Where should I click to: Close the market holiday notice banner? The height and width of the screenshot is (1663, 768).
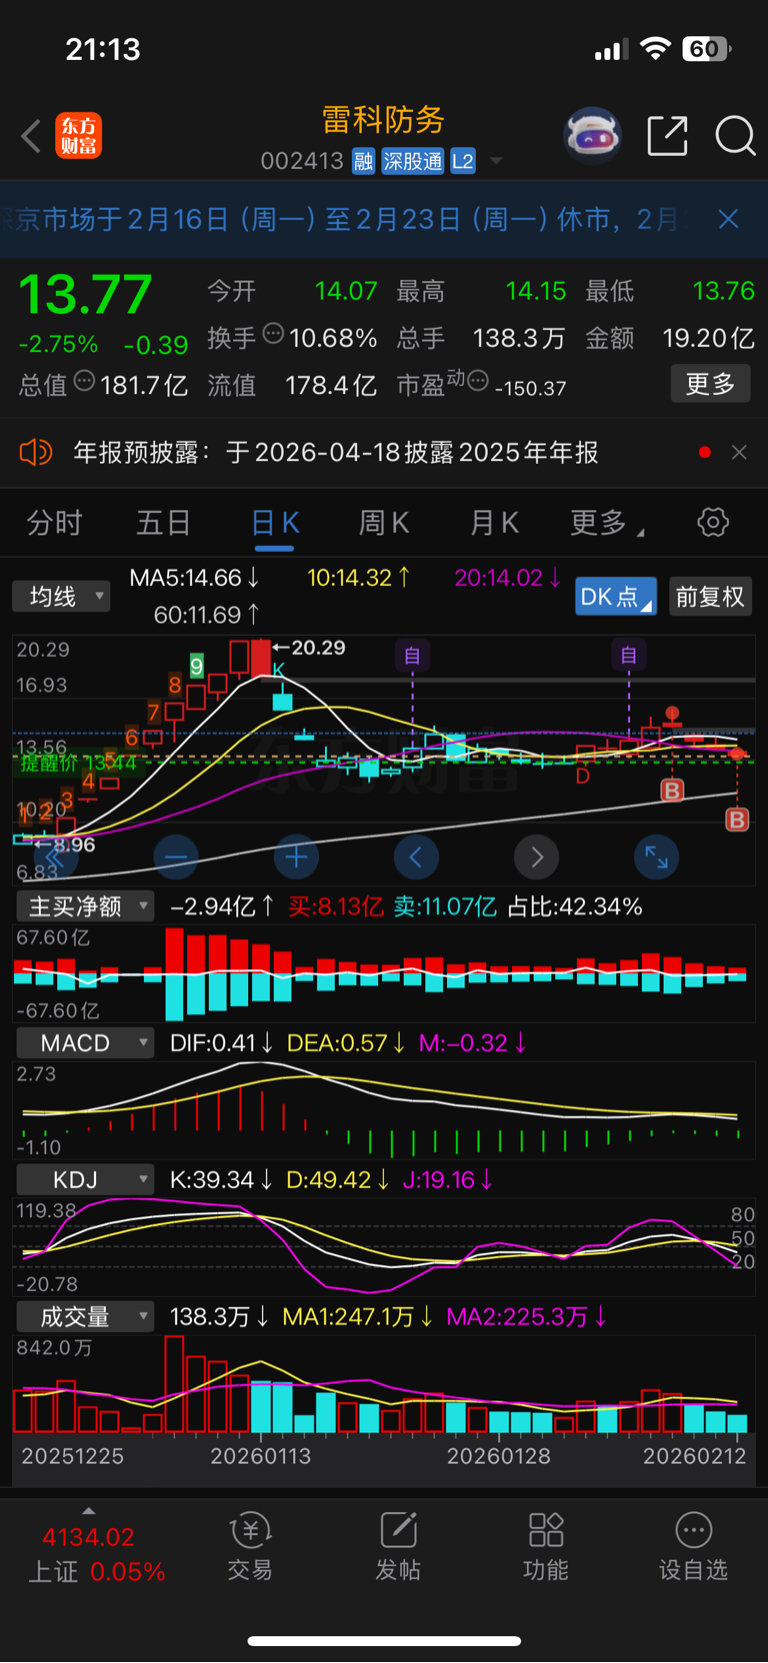(729, 219)
